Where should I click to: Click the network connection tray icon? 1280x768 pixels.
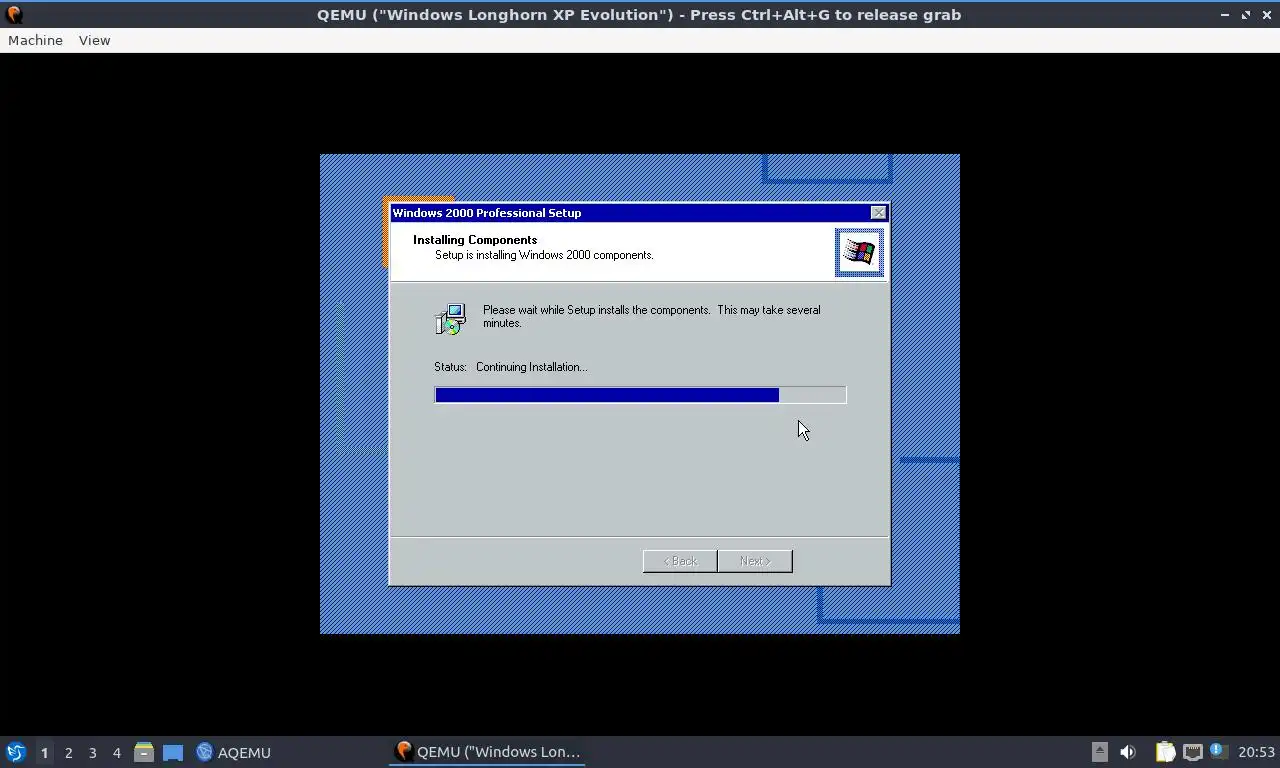click(1192, 752)
